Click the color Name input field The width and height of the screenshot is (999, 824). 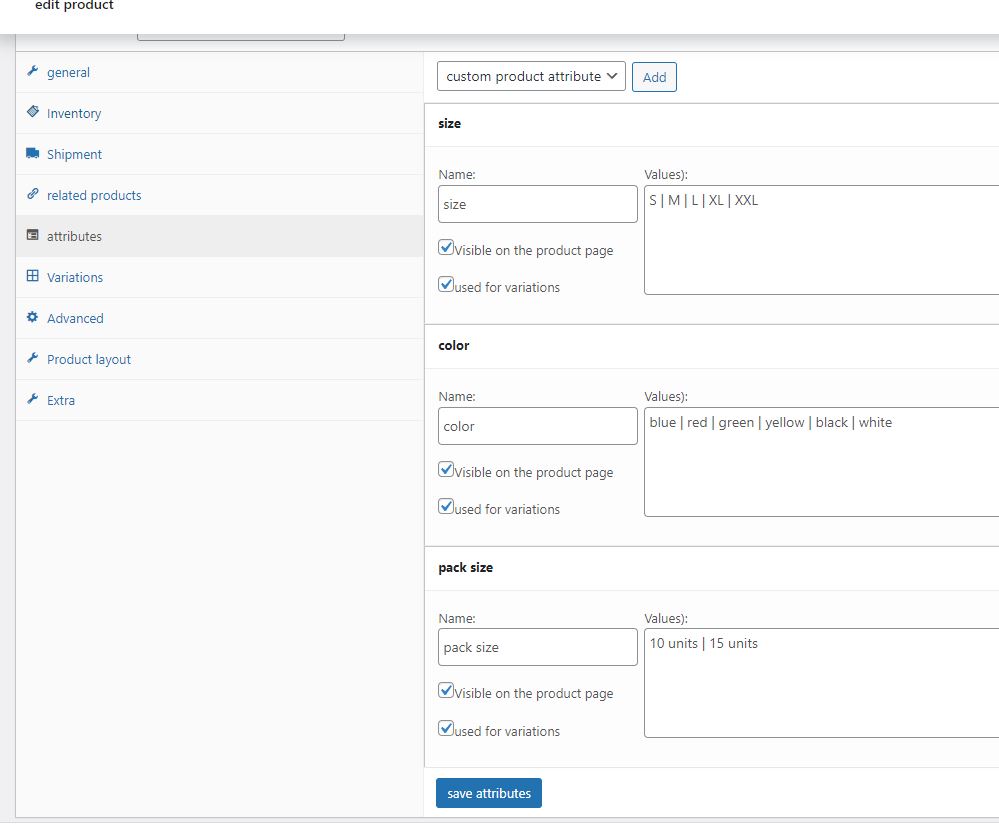pyautogui.click(x=538, y=426)
